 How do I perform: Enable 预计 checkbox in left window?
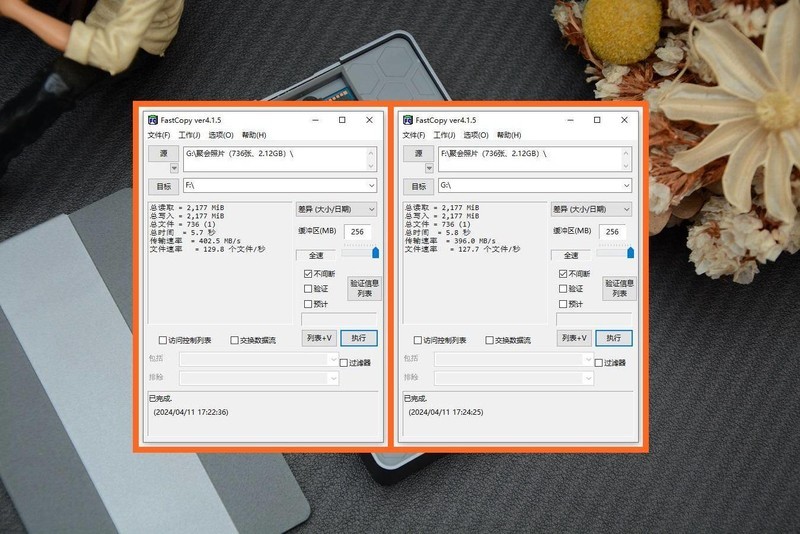pyautogui.click(x=308, y=304)
